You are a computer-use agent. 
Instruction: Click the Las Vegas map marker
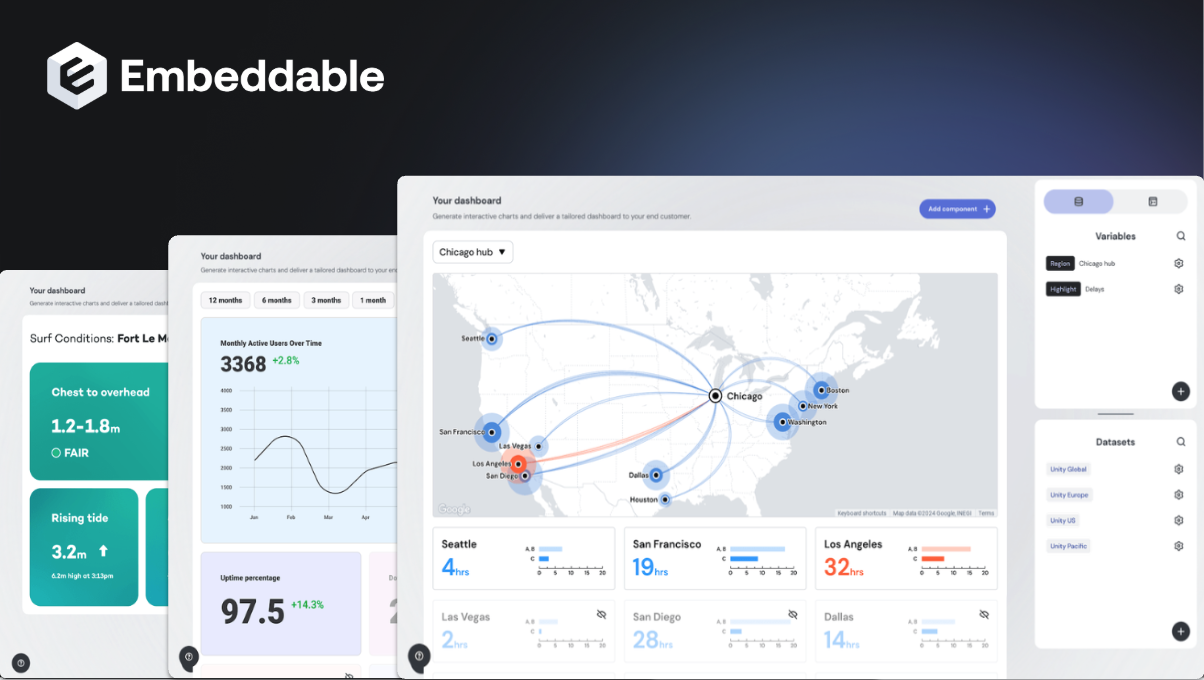pos(538,446)
